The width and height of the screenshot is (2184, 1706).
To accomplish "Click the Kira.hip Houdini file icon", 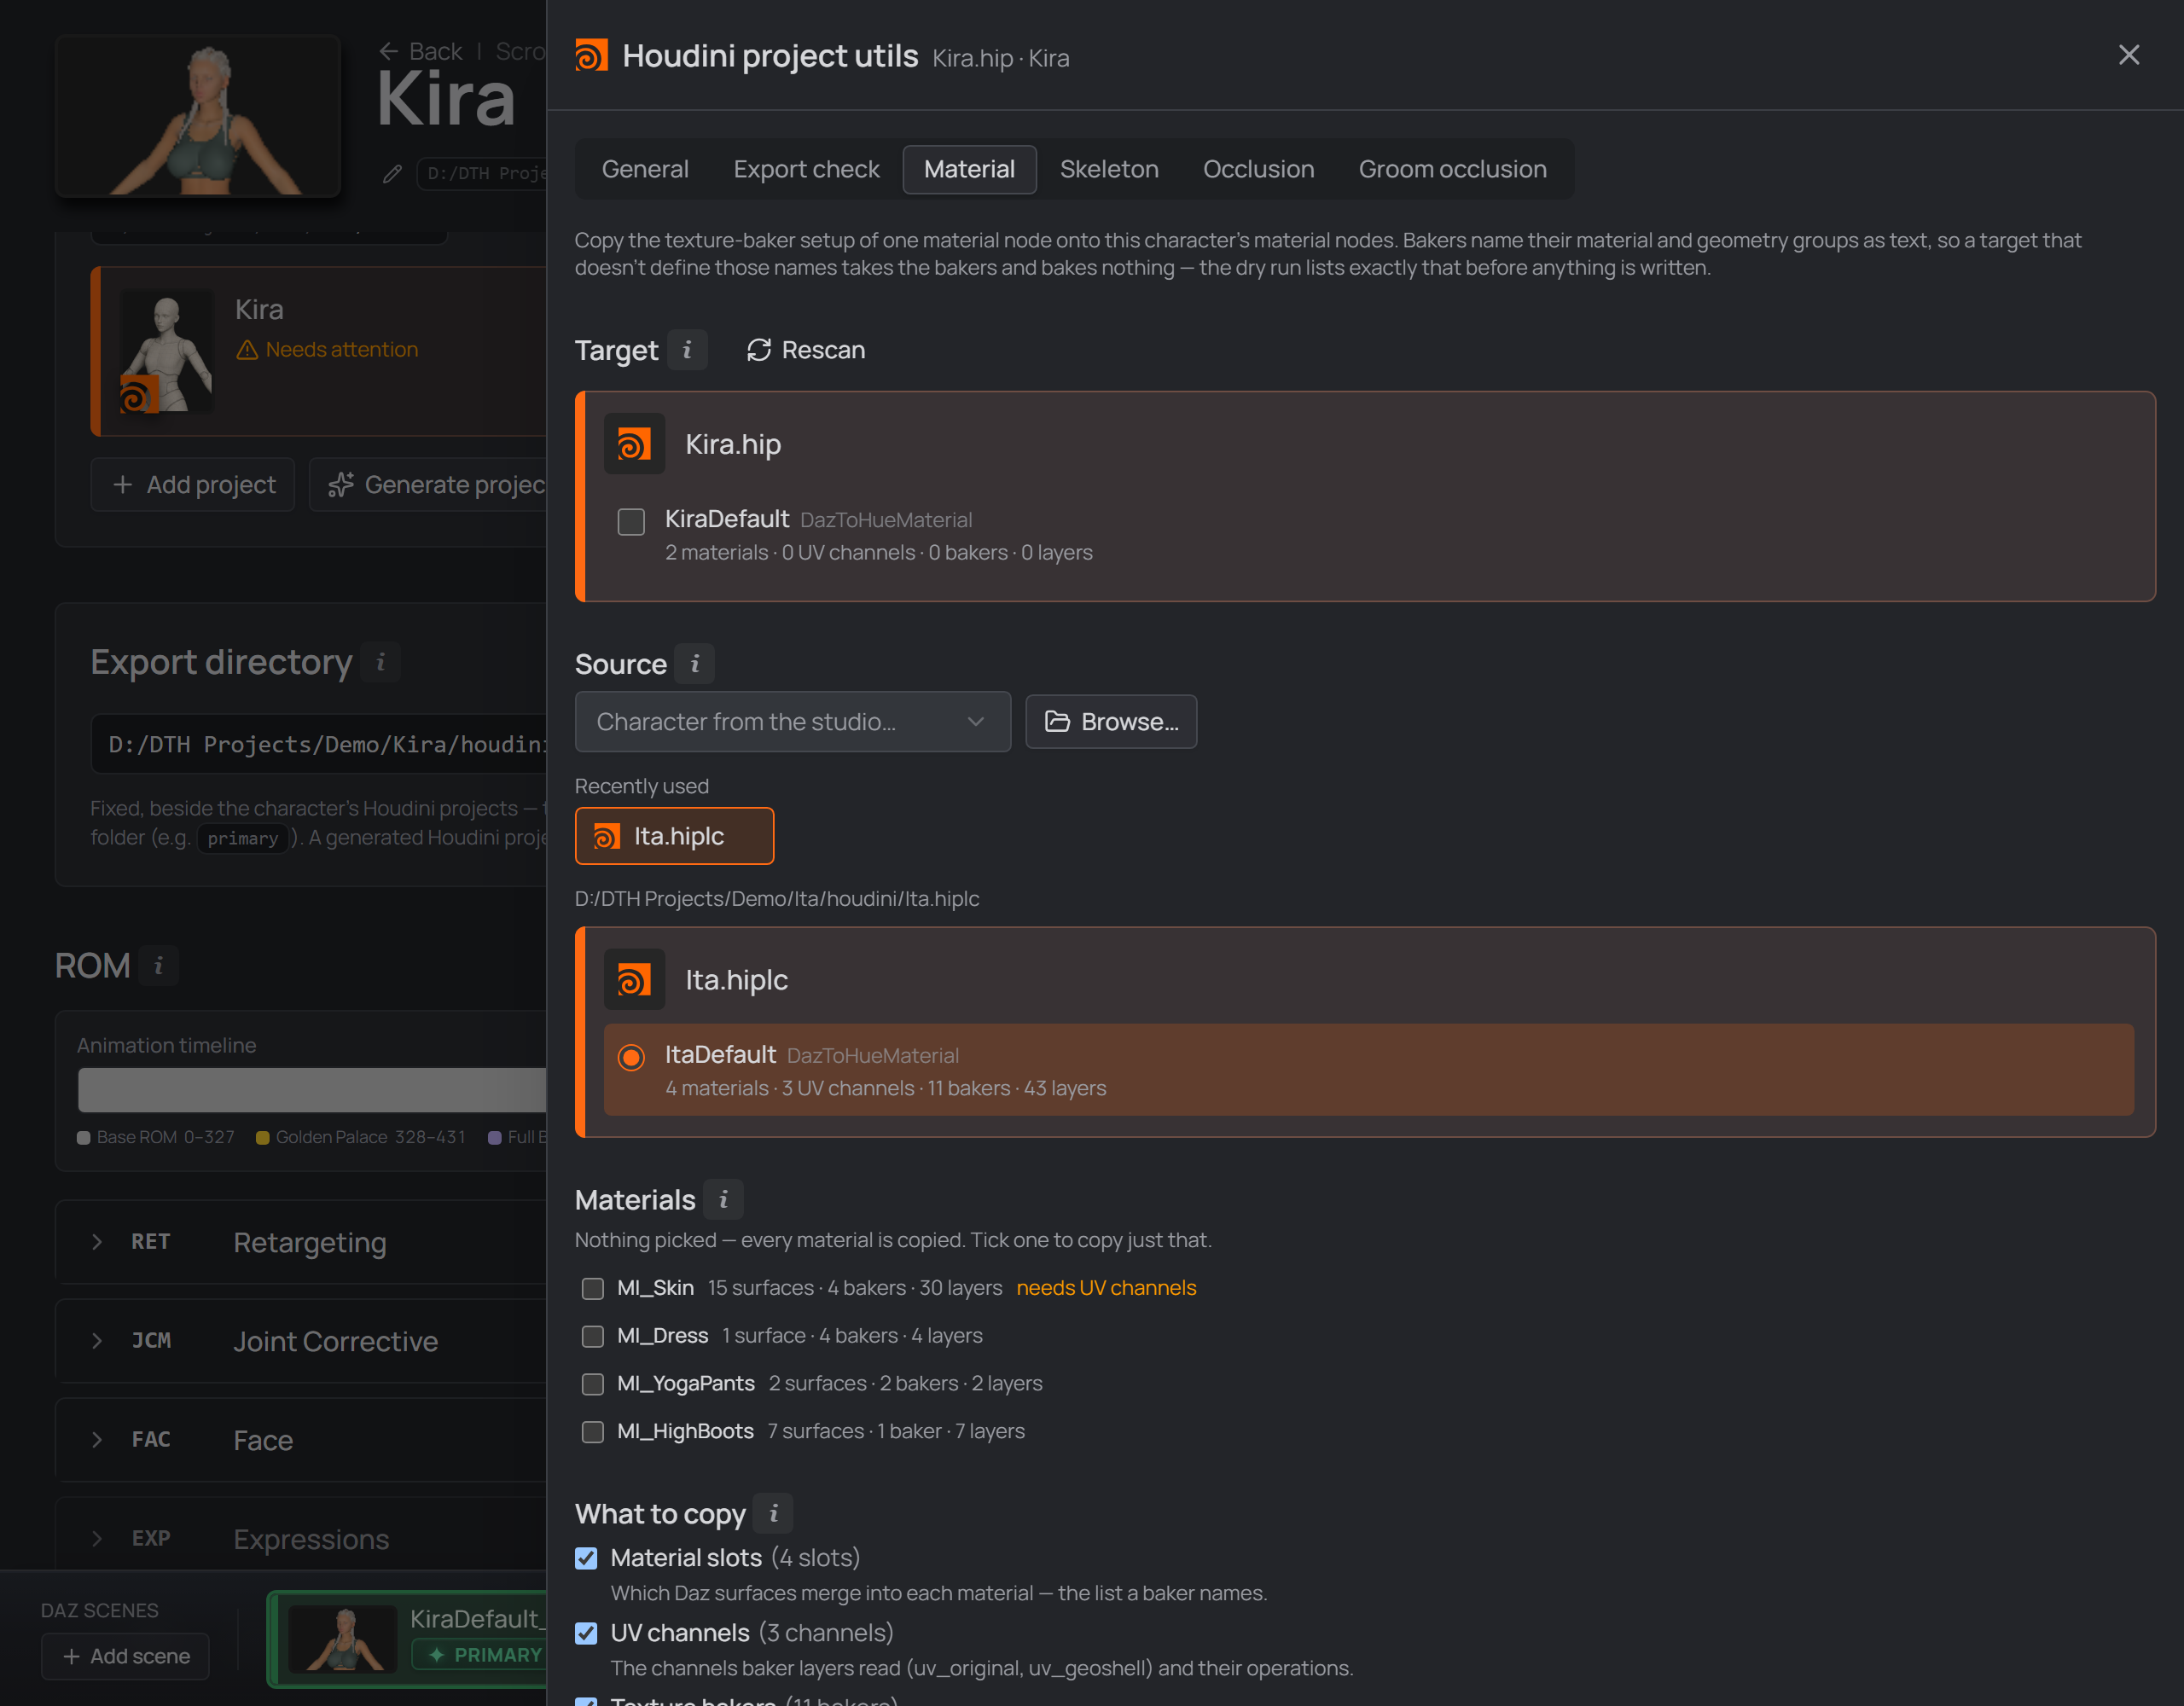I will click(x=634, y=444).
